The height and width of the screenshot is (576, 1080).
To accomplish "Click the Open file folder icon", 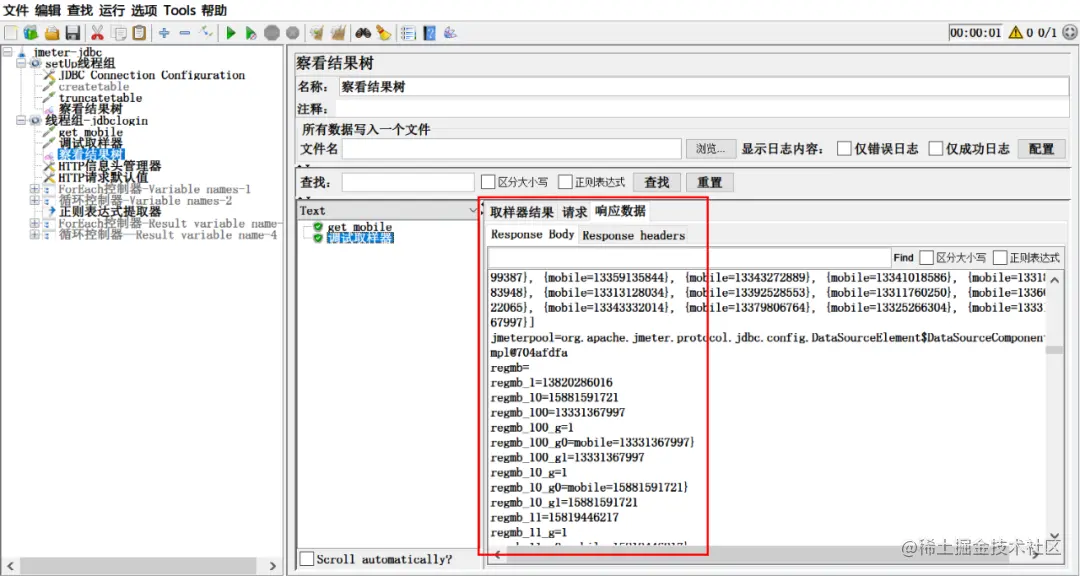I will pyautogui.click(x=52, y=32).
